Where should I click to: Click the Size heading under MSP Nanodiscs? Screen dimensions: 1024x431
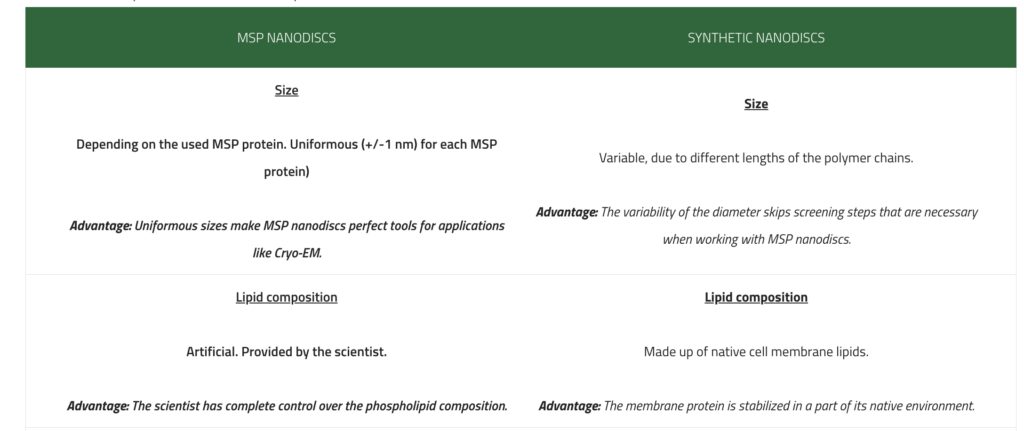pyautogui.click(x=286, y=90)
